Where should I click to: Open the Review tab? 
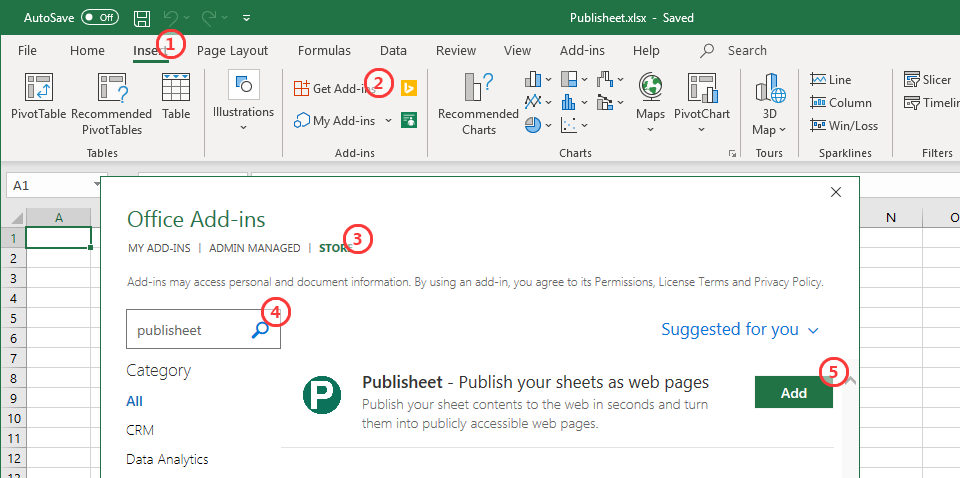(x=456, y=51)
